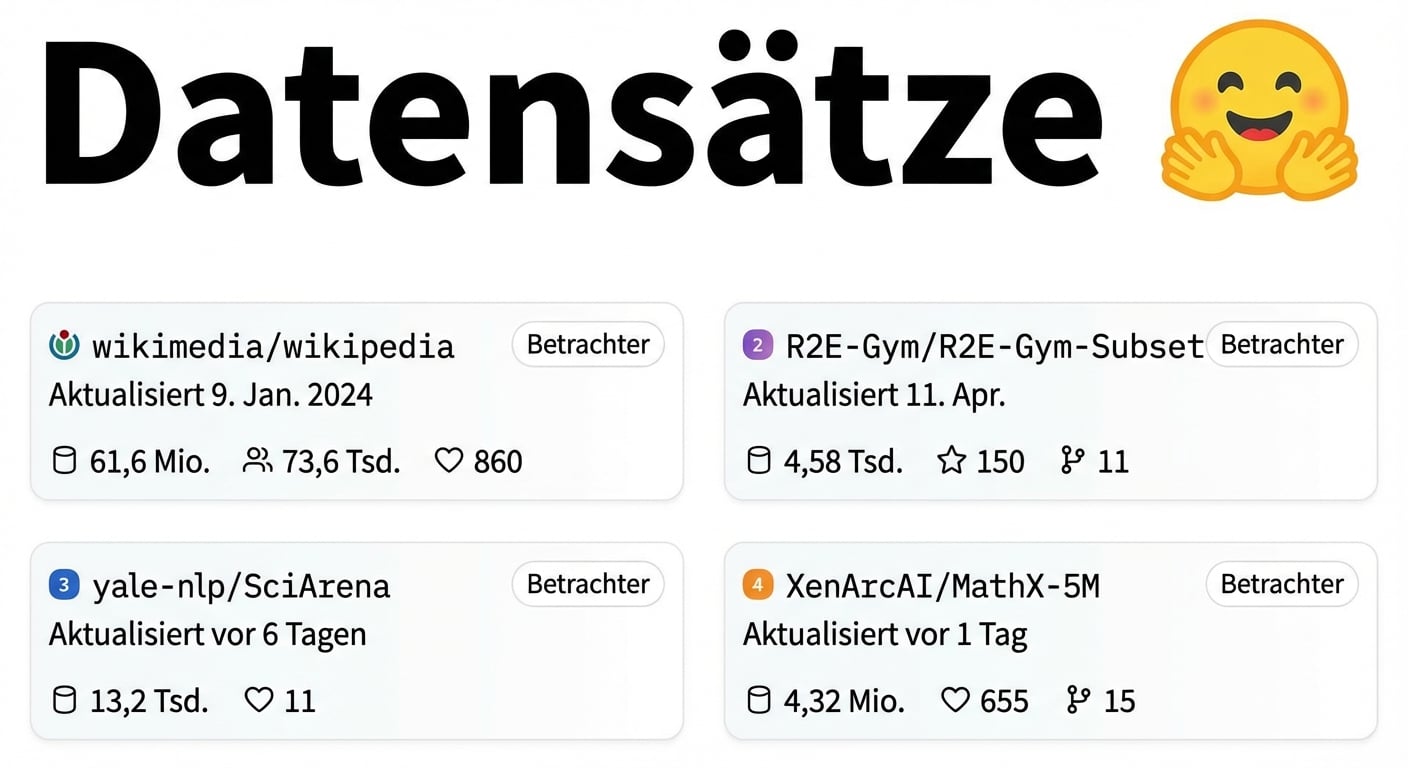Click the orange number 4 rank badge
Screen dimensions: 1408x768
[x=757, y=585]
